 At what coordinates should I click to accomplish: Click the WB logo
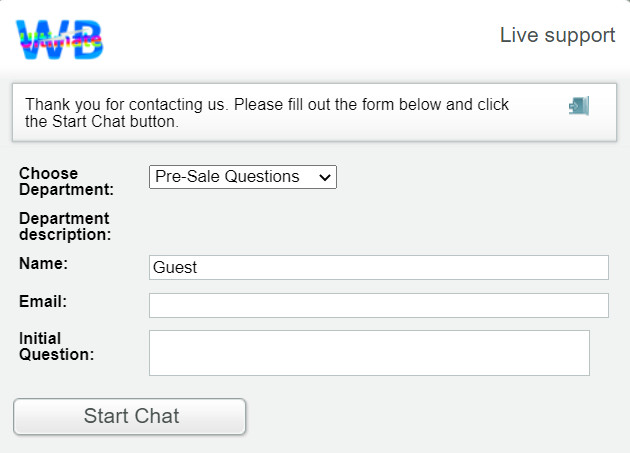(x=60, y=39)
